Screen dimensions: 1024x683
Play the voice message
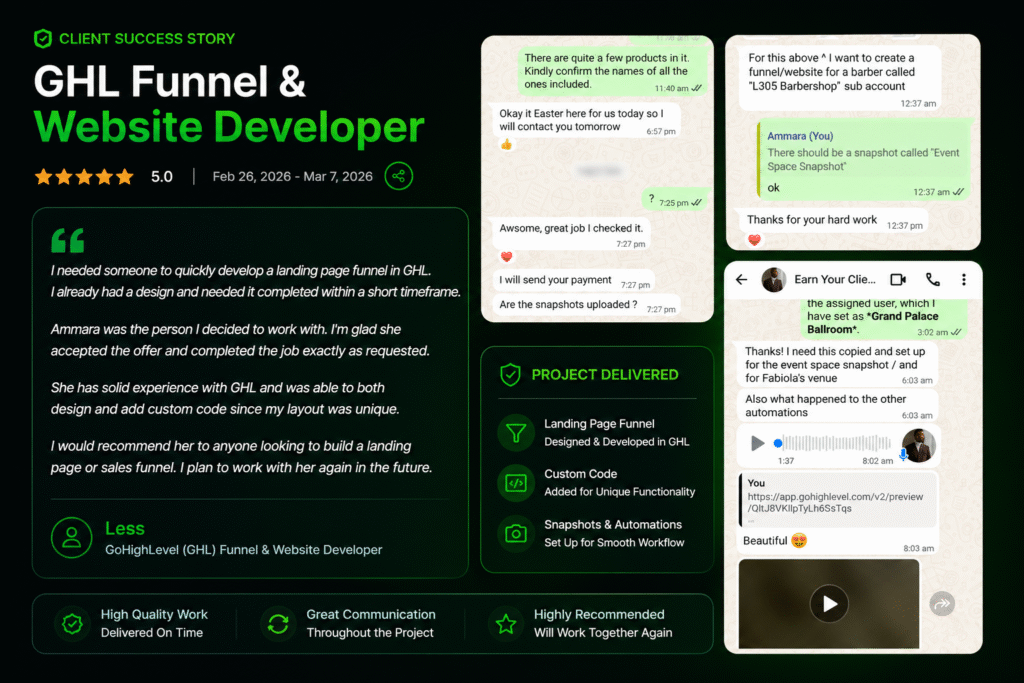coord(757,443)
